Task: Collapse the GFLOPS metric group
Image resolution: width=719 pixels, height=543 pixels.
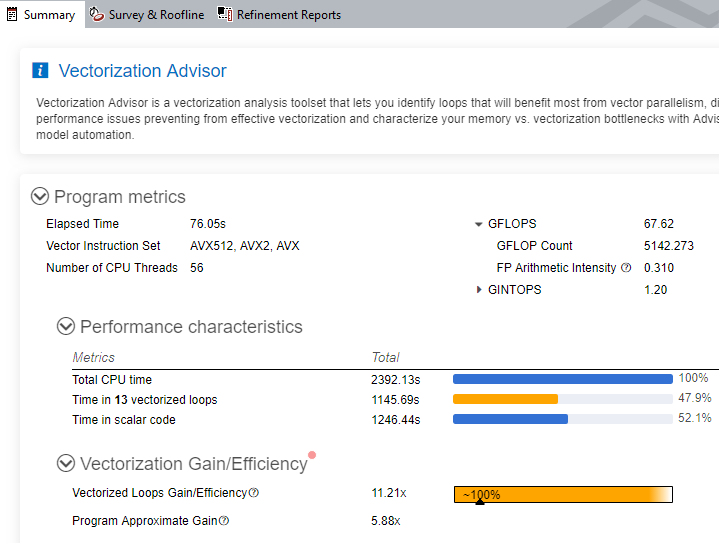Action: (x=479, y=224)
